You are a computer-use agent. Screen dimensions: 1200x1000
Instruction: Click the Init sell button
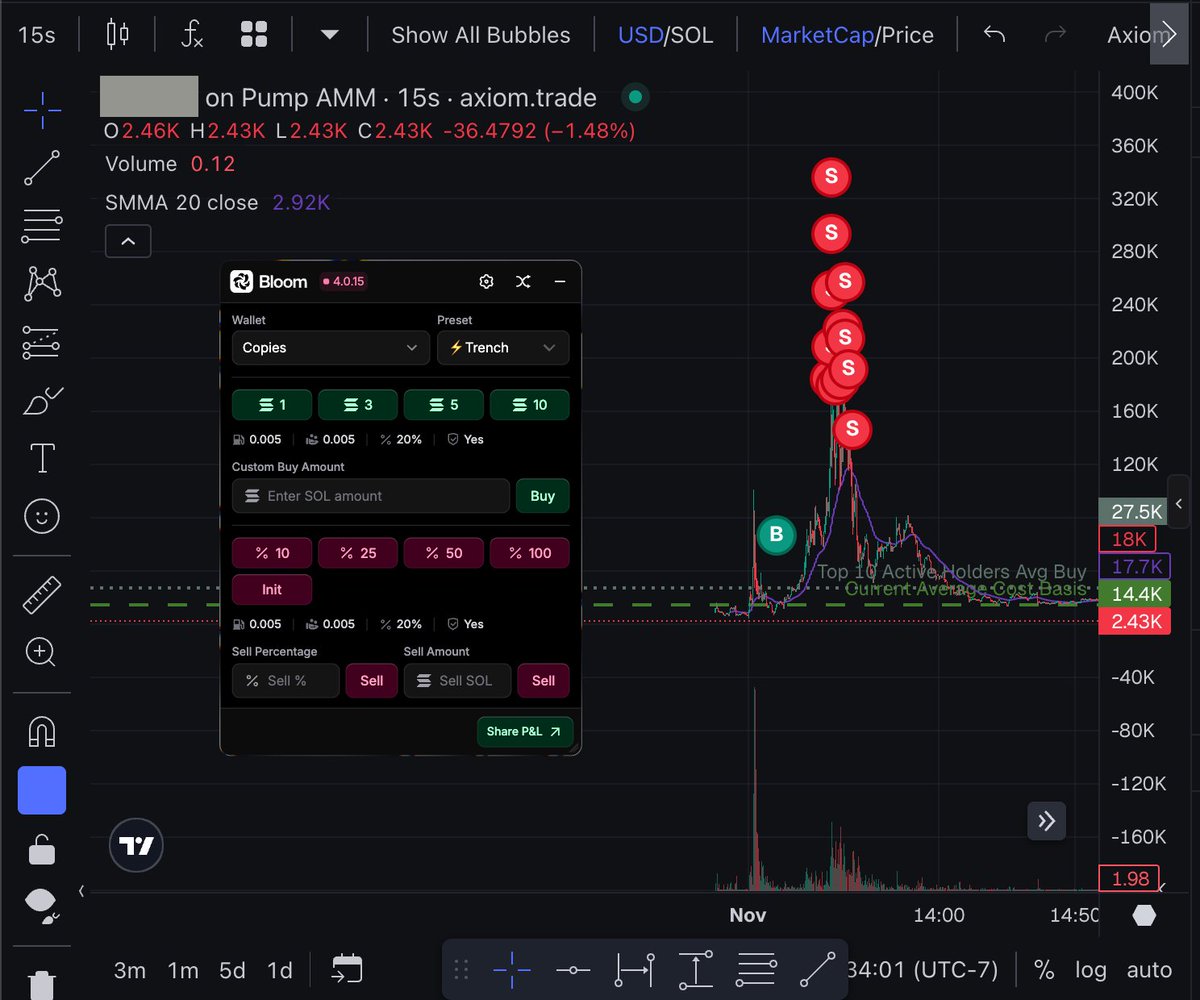click(272, 590)
